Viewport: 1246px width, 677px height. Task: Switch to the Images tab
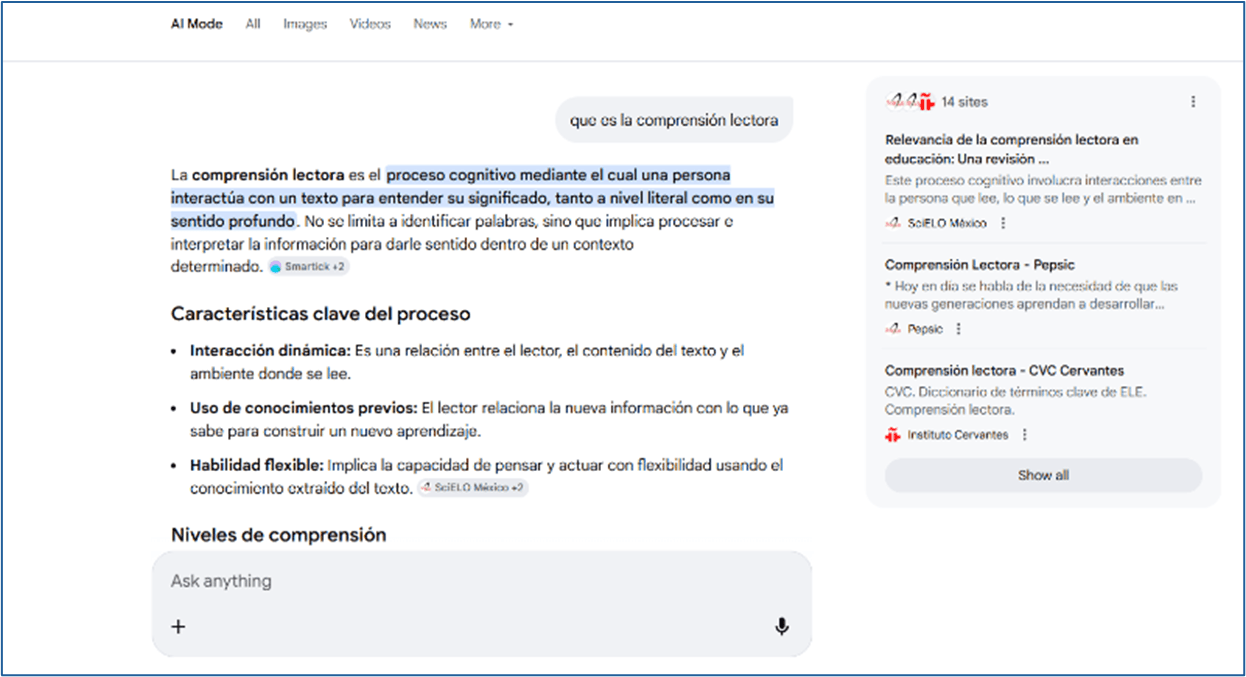305,24
